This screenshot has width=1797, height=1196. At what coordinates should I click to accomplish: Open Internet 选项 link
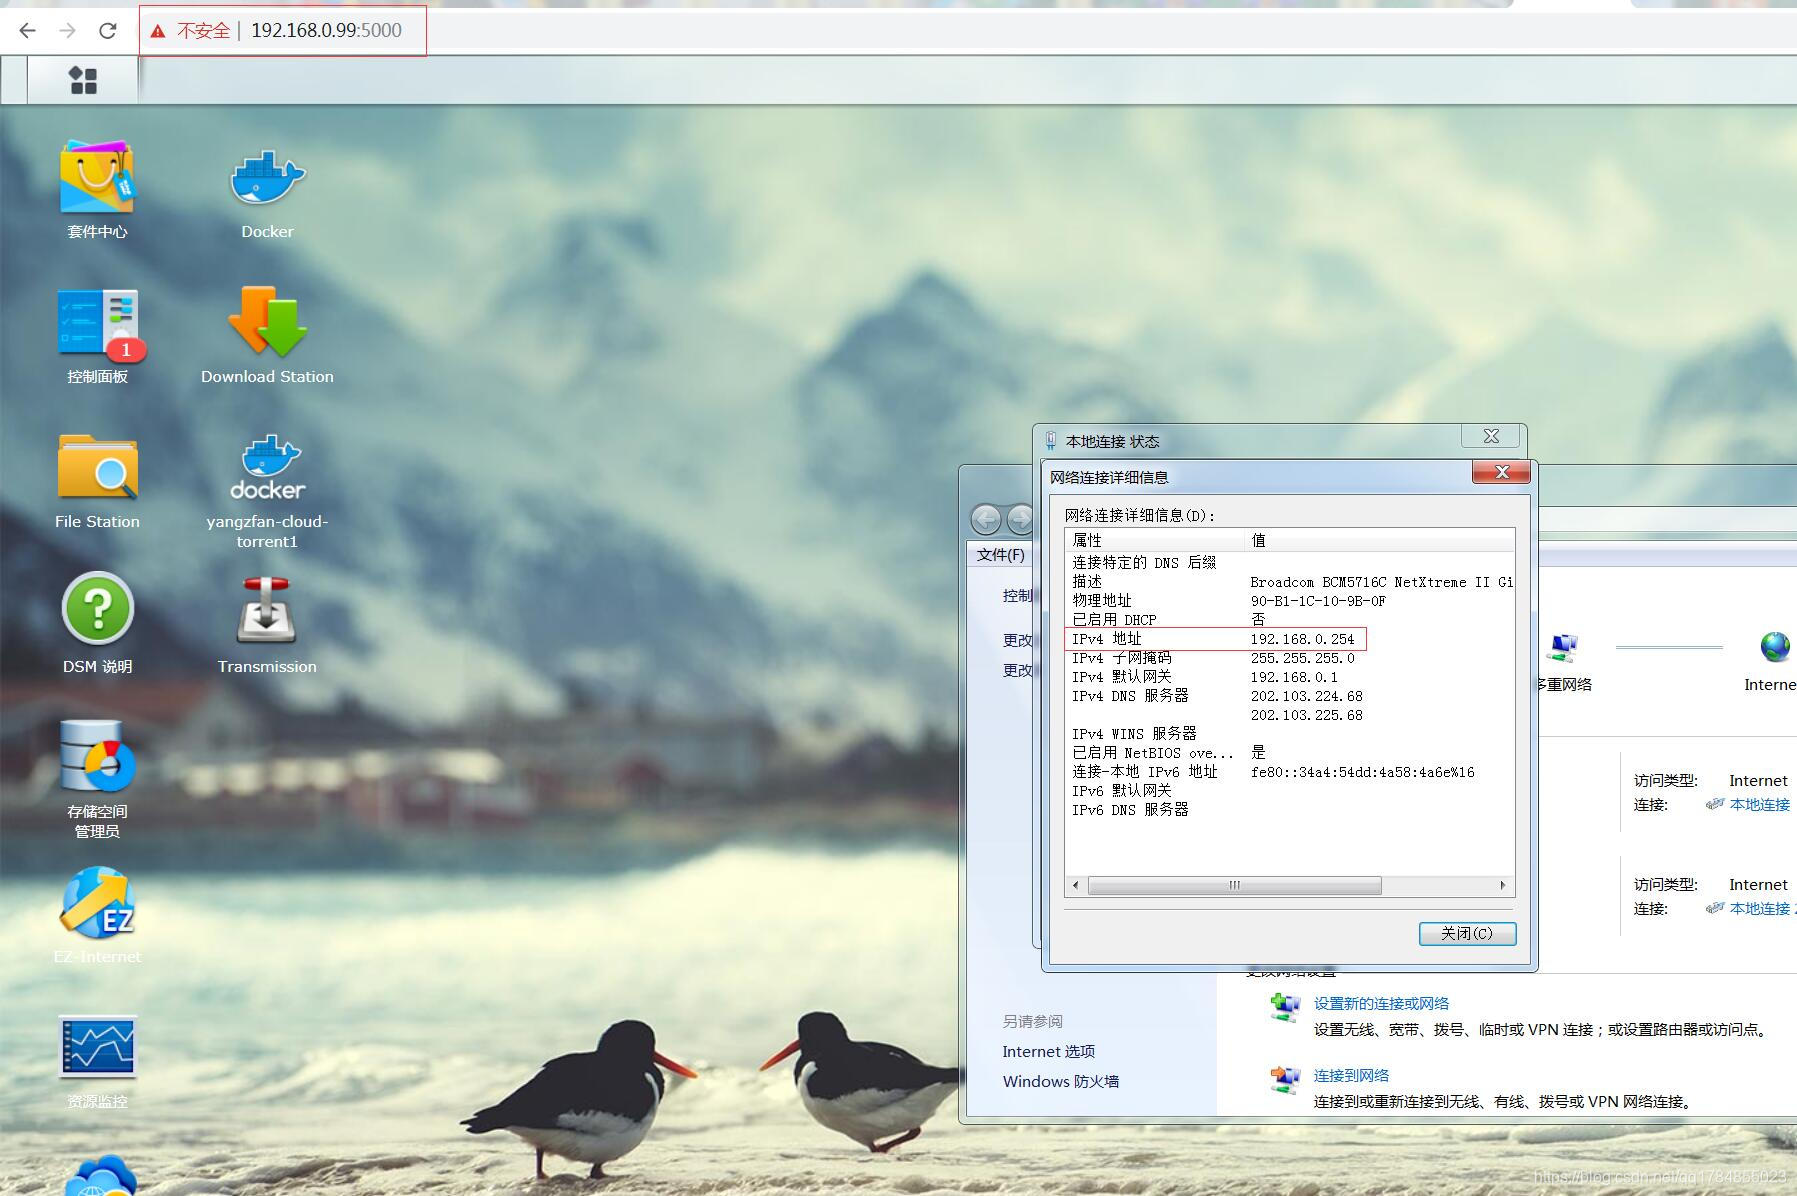(1048, 1052)
